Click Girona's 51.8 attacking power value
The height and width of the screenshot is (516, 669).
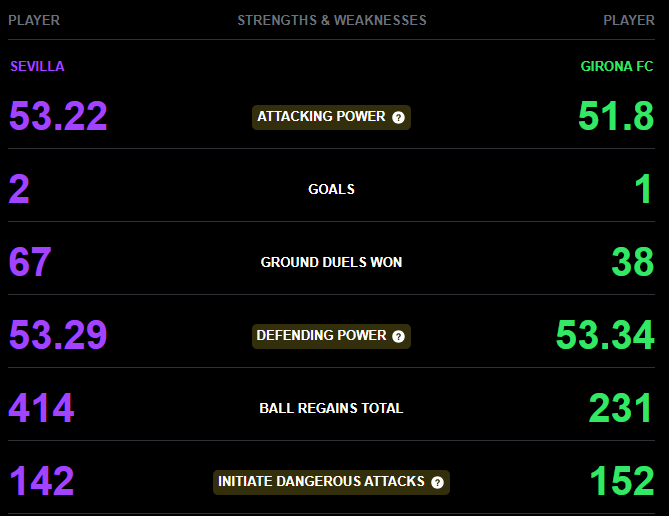coord(616,116)
